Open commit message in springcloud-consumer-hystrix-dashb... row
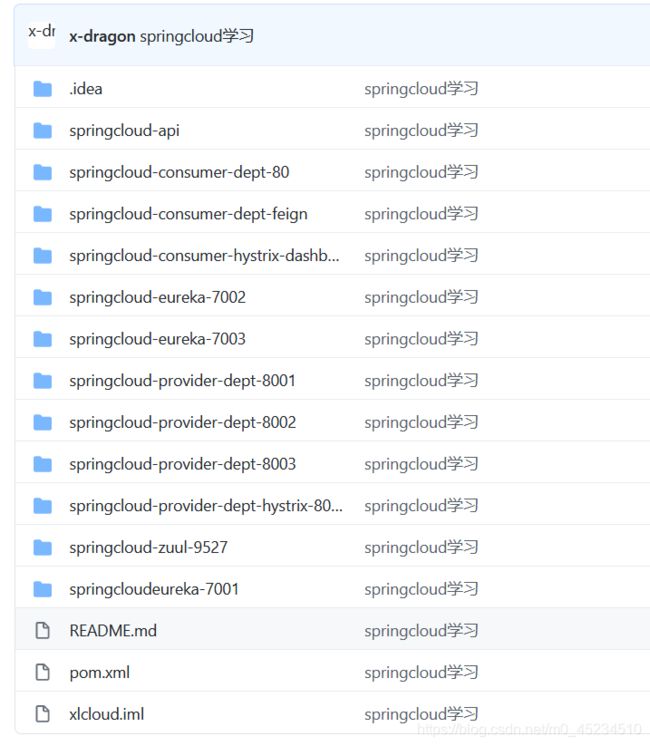650x746 pixels. coord(421,256)
